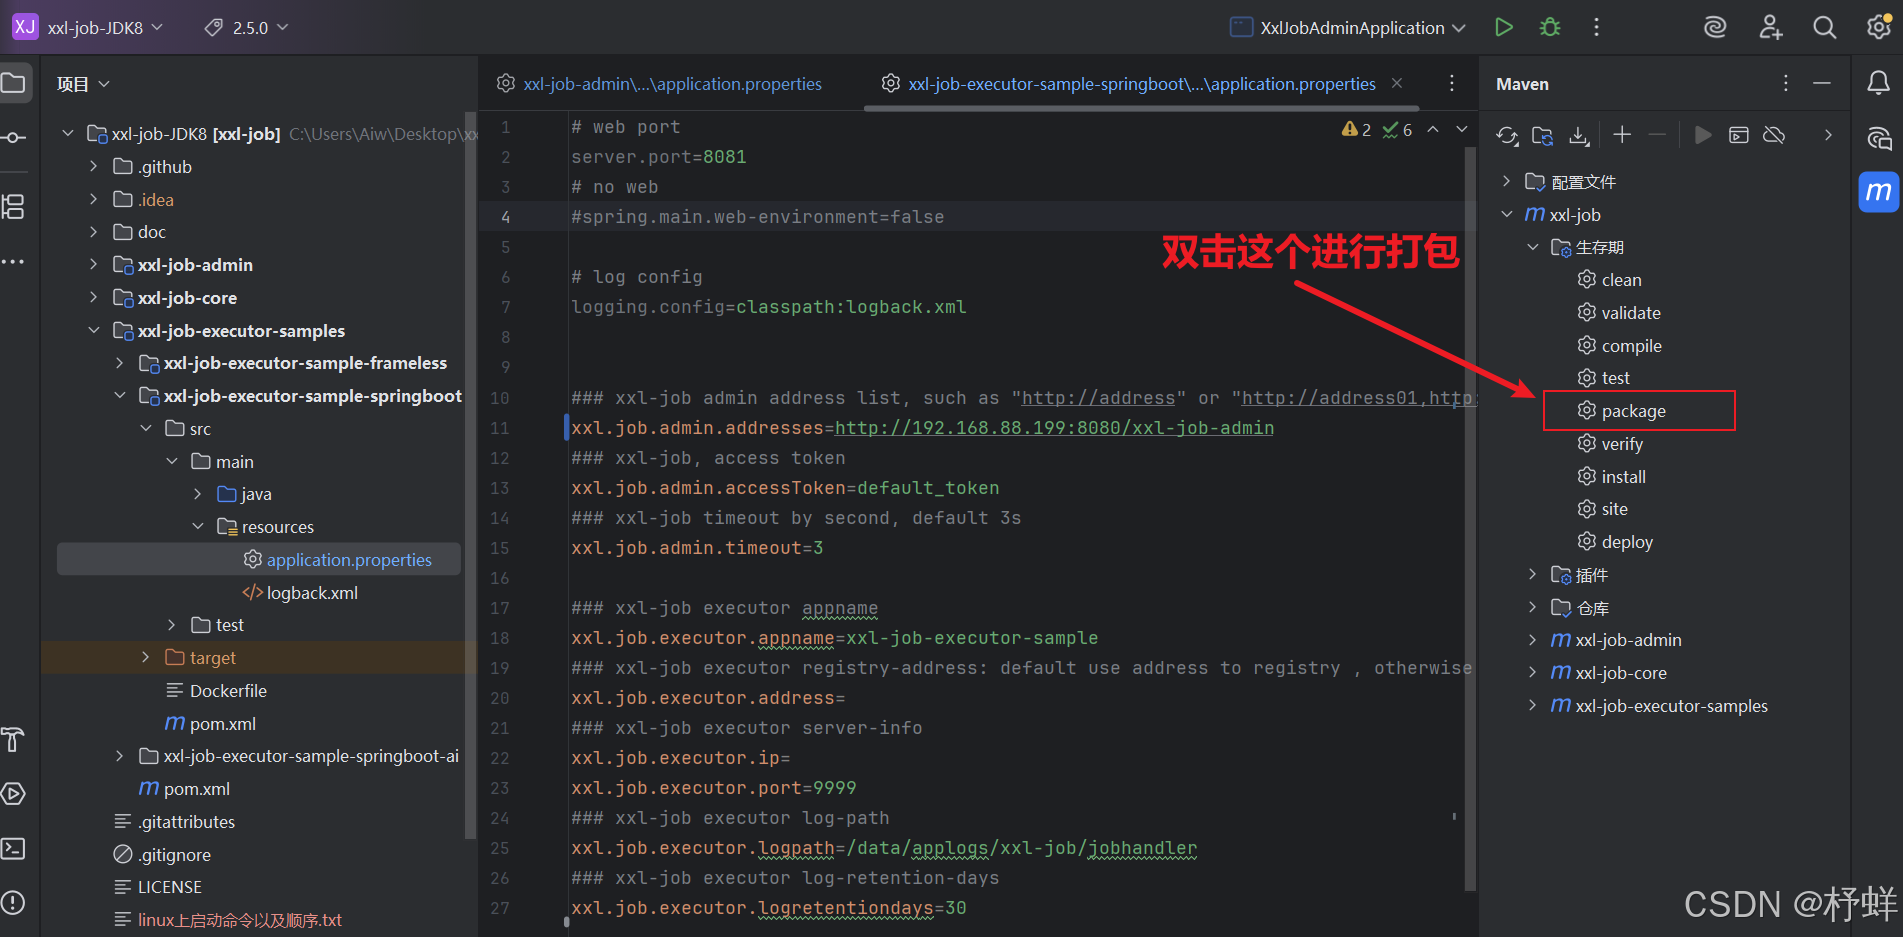Select the deploy lifecycle goal

coord(1615,542)
